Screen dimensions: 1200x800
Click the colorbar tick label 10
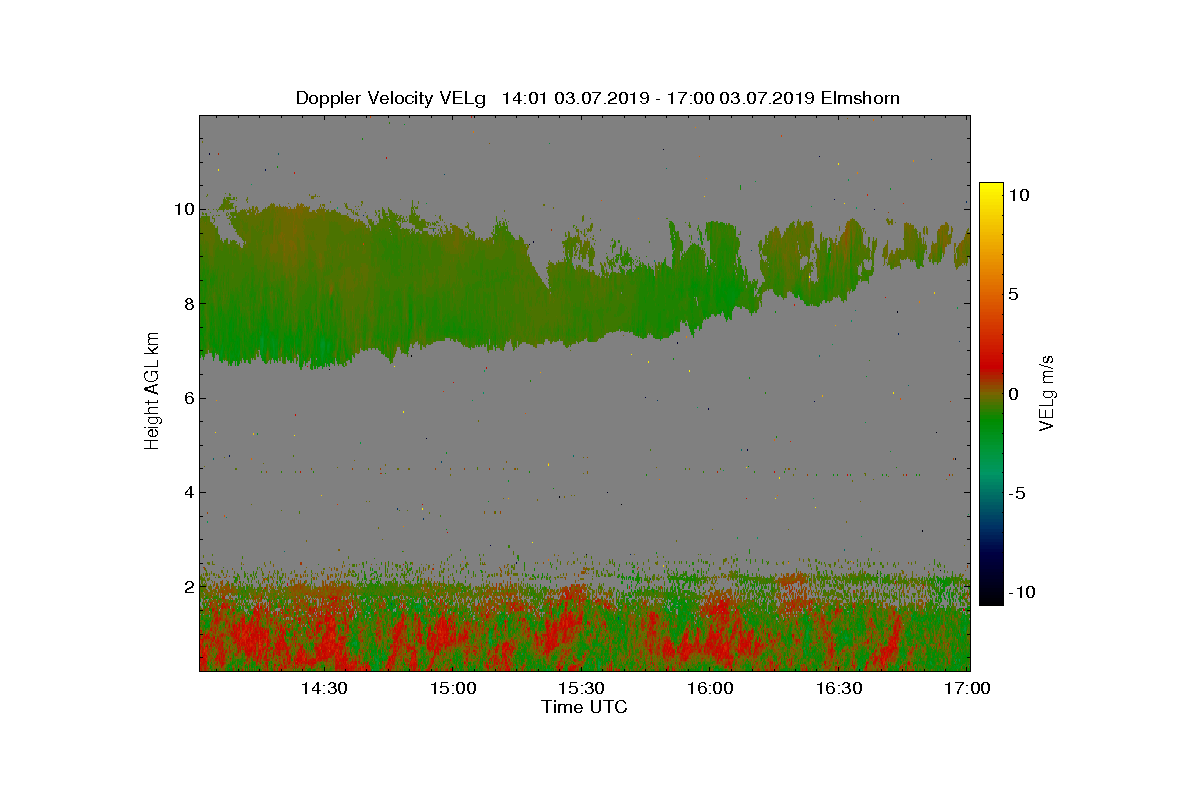[x=1017, y=195]
